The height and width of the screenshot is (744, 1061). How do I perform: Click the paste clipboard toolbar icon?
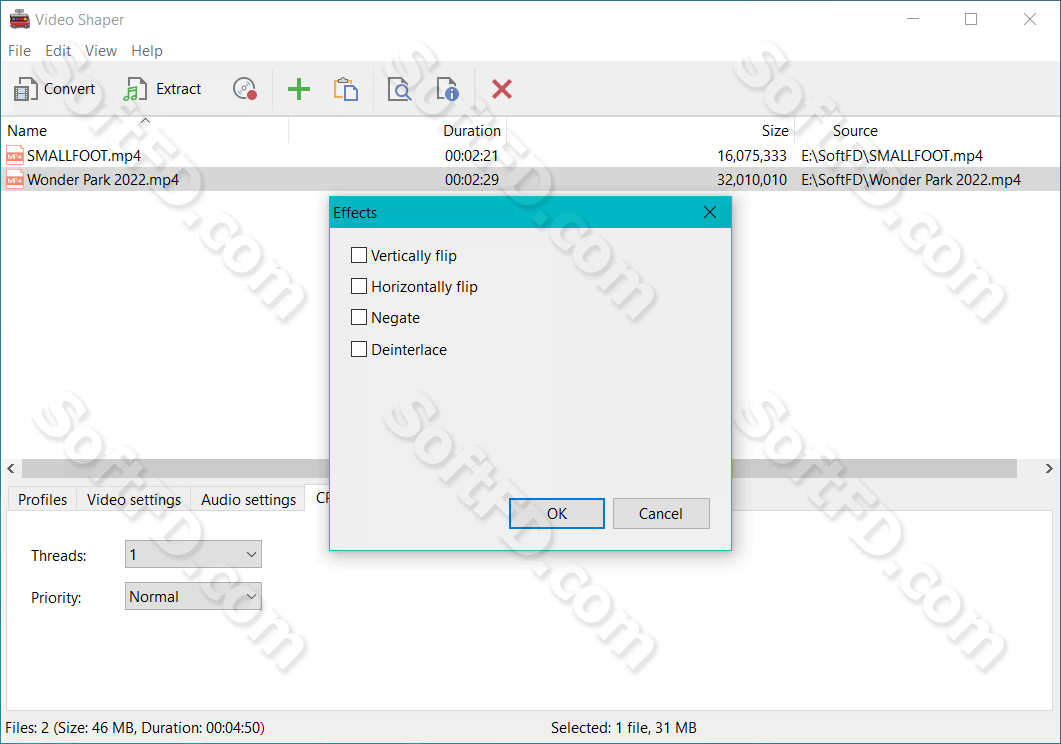click(x=346, y=89)
